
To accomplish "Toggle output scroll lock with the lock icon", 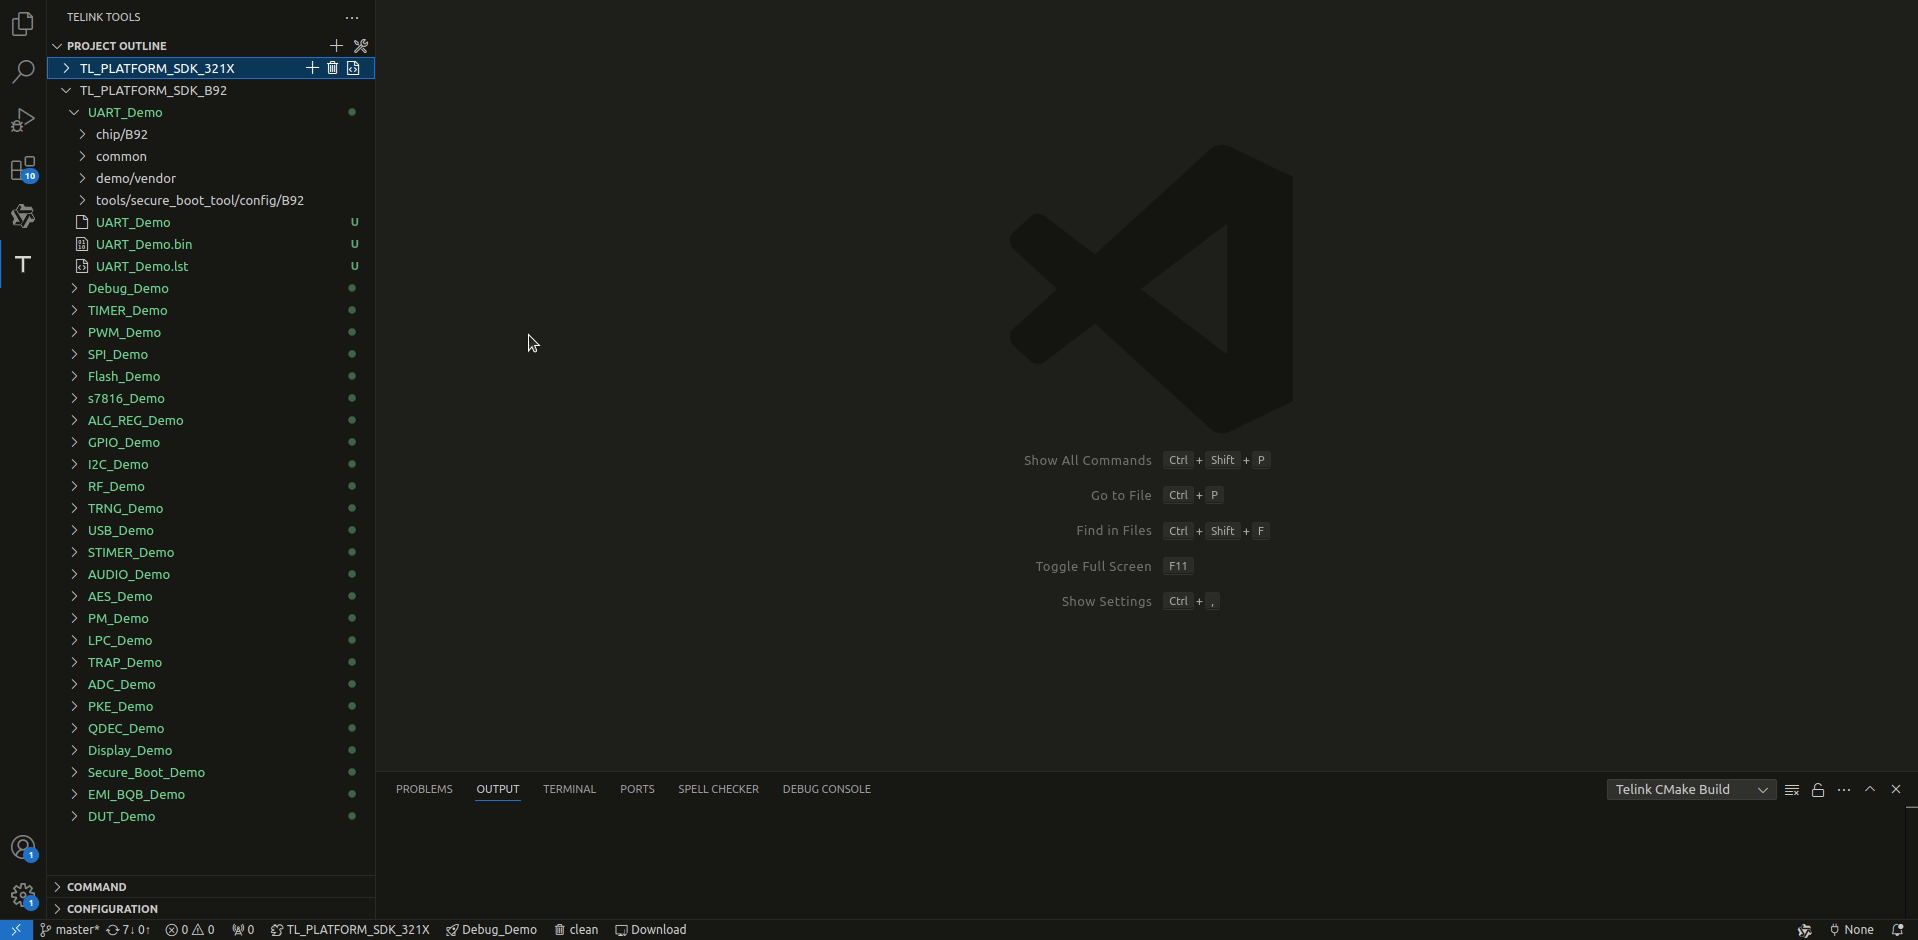I will [1818, 790].
